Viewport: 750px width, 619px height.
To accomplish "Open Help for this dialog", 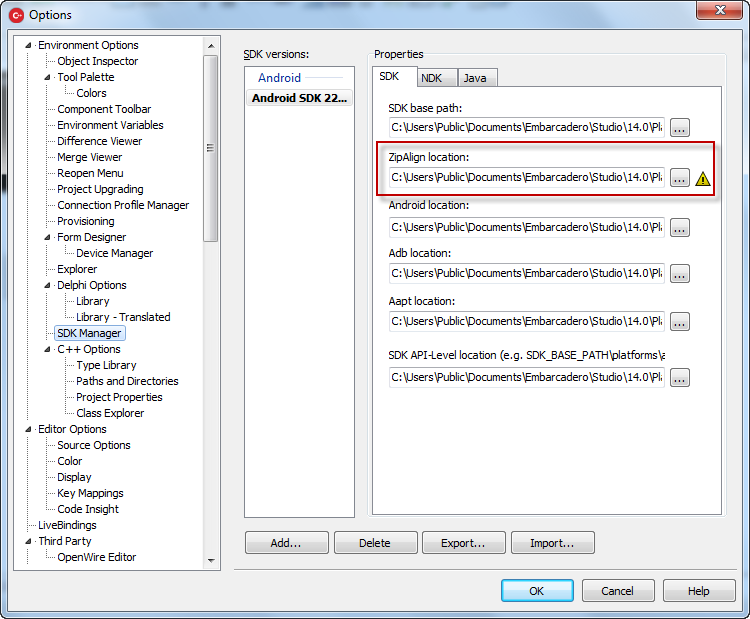I will click(699, 591).
